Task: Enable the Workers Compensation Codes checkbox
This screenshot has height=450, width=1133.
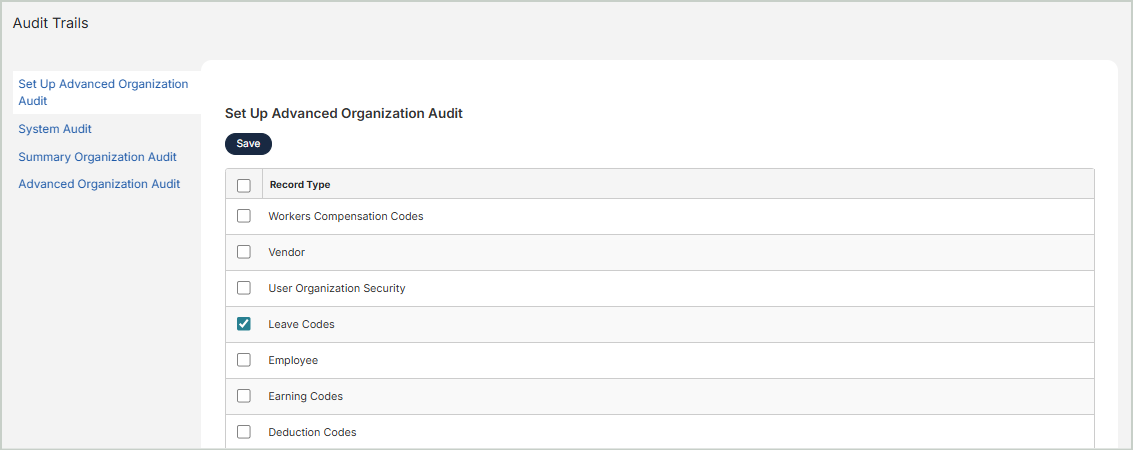Action: 243,216
